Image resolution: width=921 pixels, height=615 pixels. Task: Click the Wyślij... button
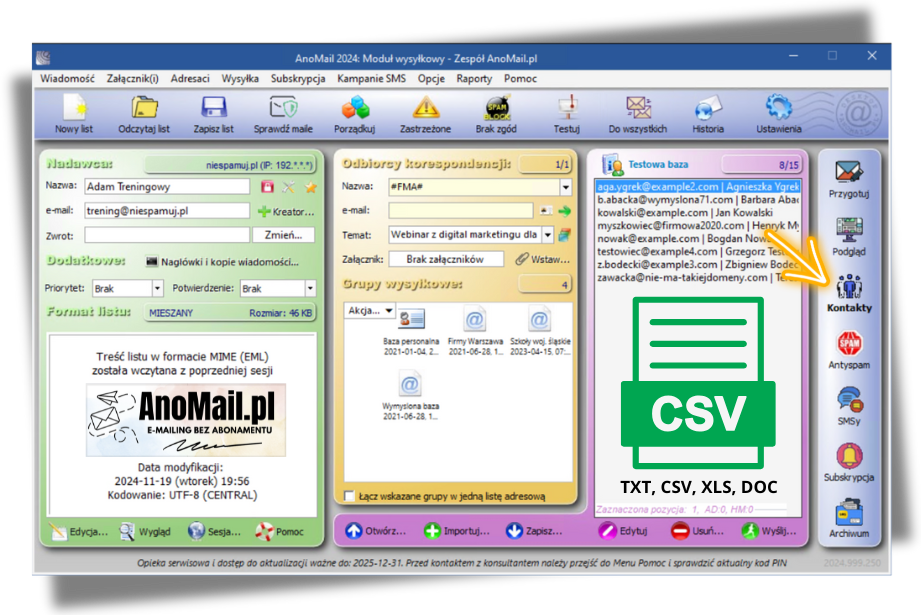coord(769,531)
